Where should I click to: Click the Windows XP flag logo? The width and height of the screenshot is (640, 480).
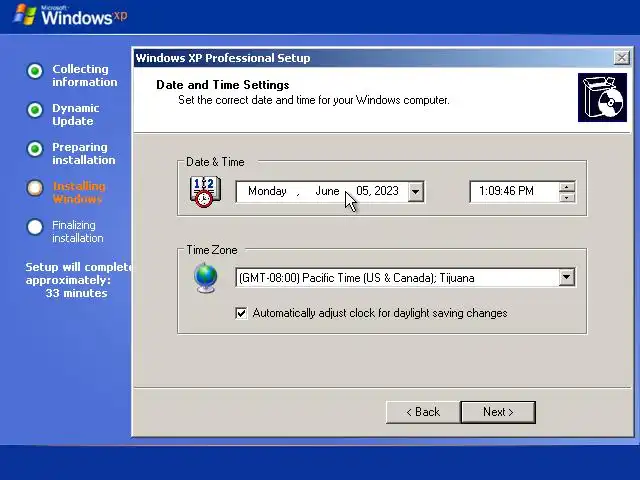point(24,15)
